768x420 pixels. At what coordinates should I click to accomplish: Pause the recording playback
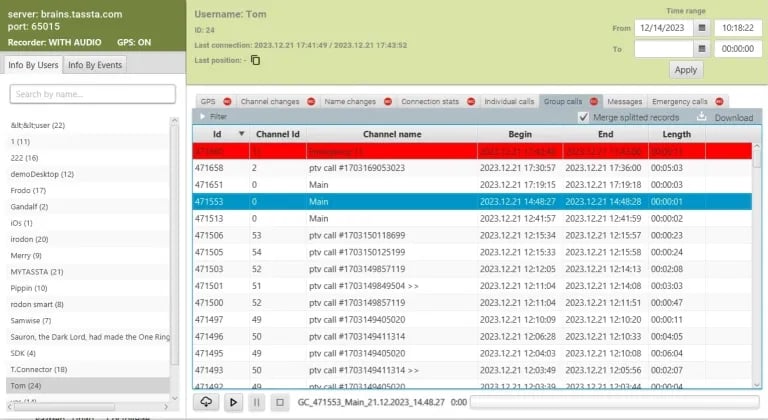tap(256, 402)
